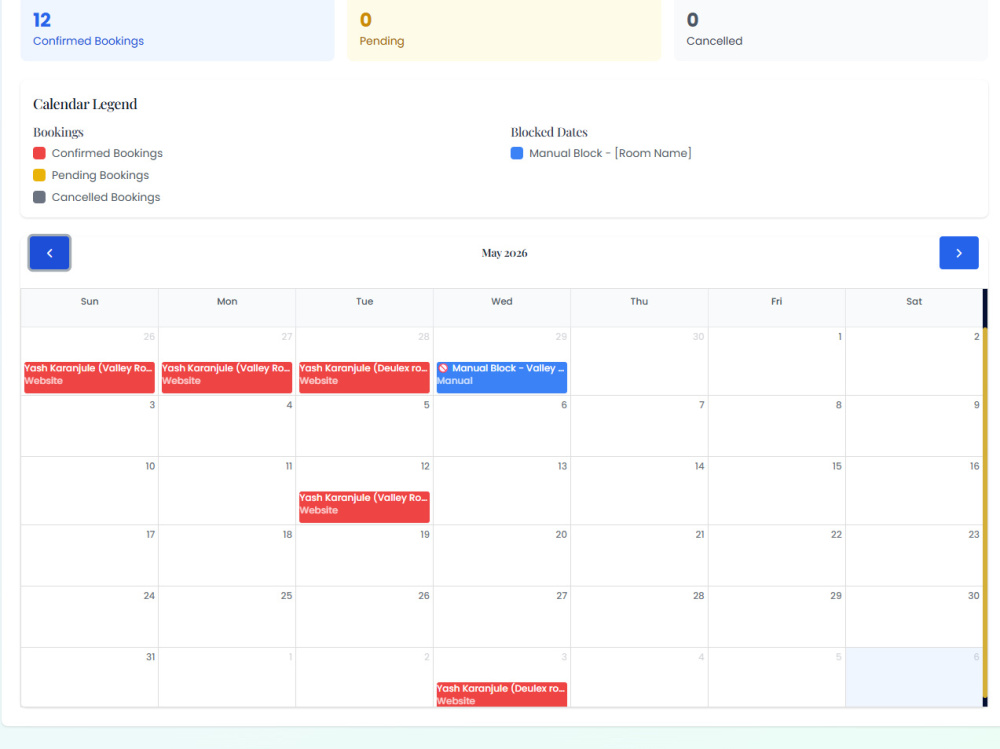Select May 23 day number
This screenshot has height=749, width=1000.
974,535
